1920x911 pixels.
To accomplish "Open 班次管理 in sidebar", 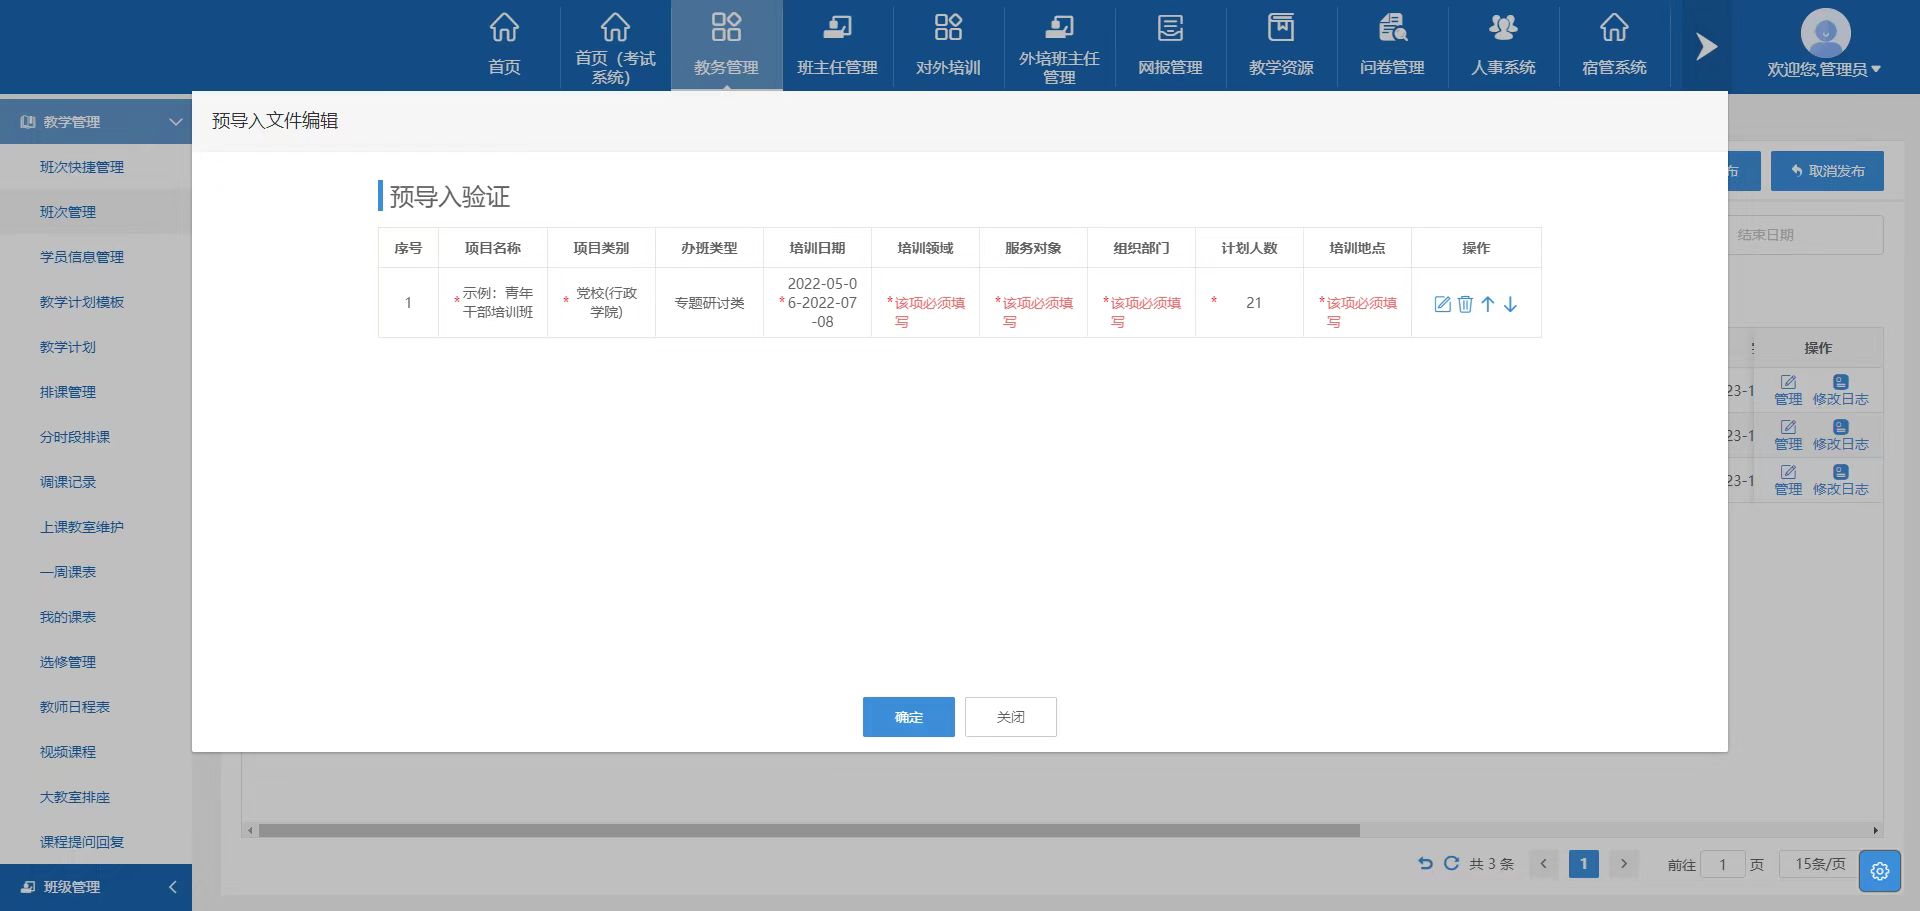I will [68, 212].
